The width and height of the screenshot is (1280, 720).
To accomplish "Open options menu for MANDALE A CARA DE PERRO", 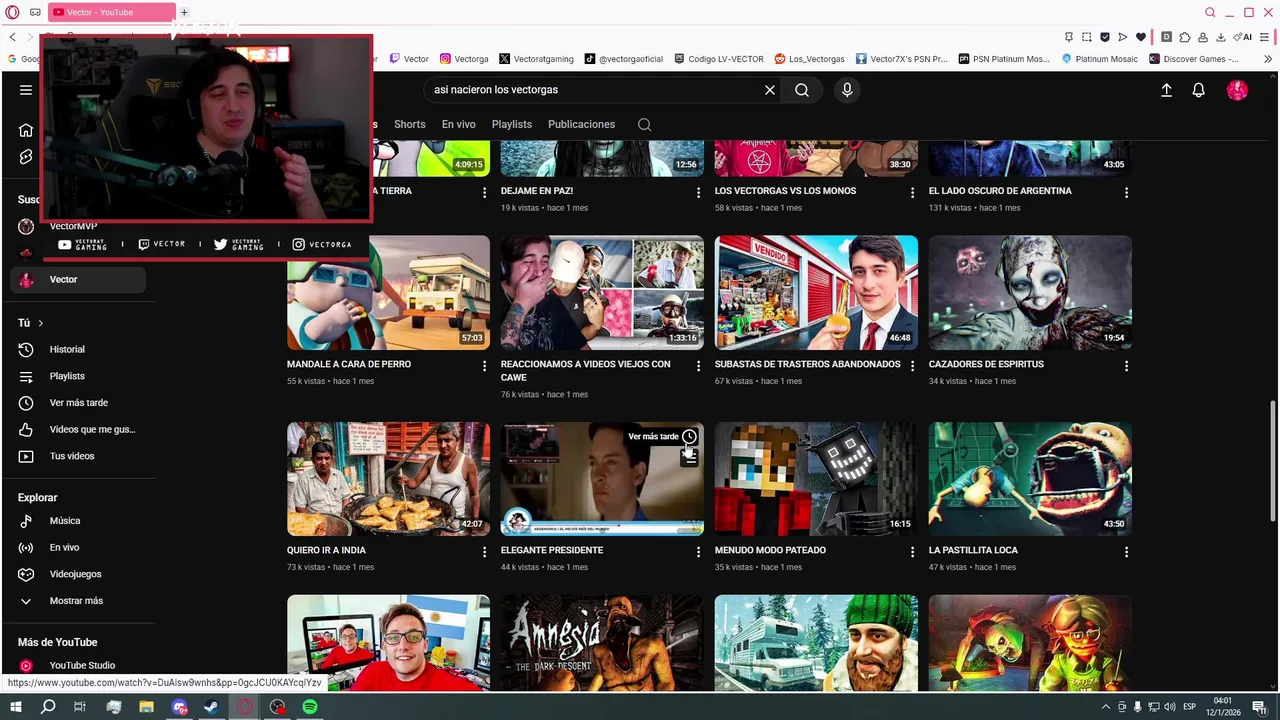I will coord(484,366).
